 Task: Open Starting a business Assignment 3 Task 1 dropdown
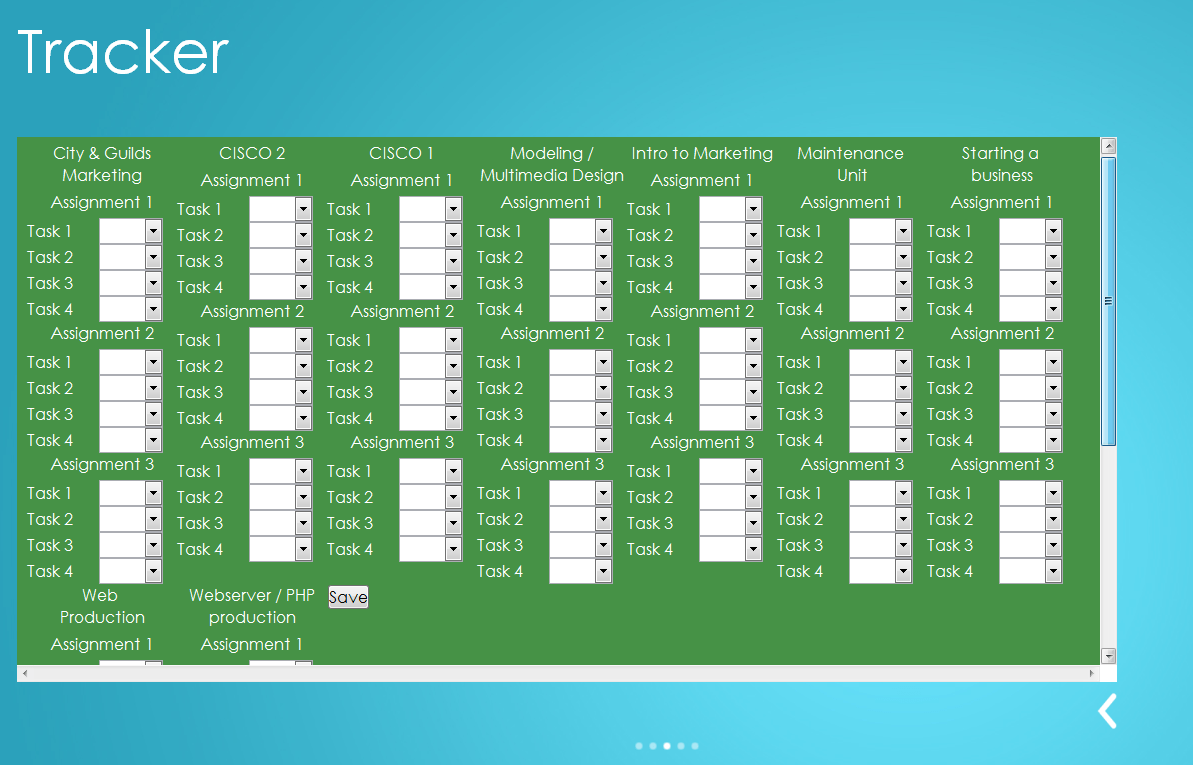click(1029, 494)
